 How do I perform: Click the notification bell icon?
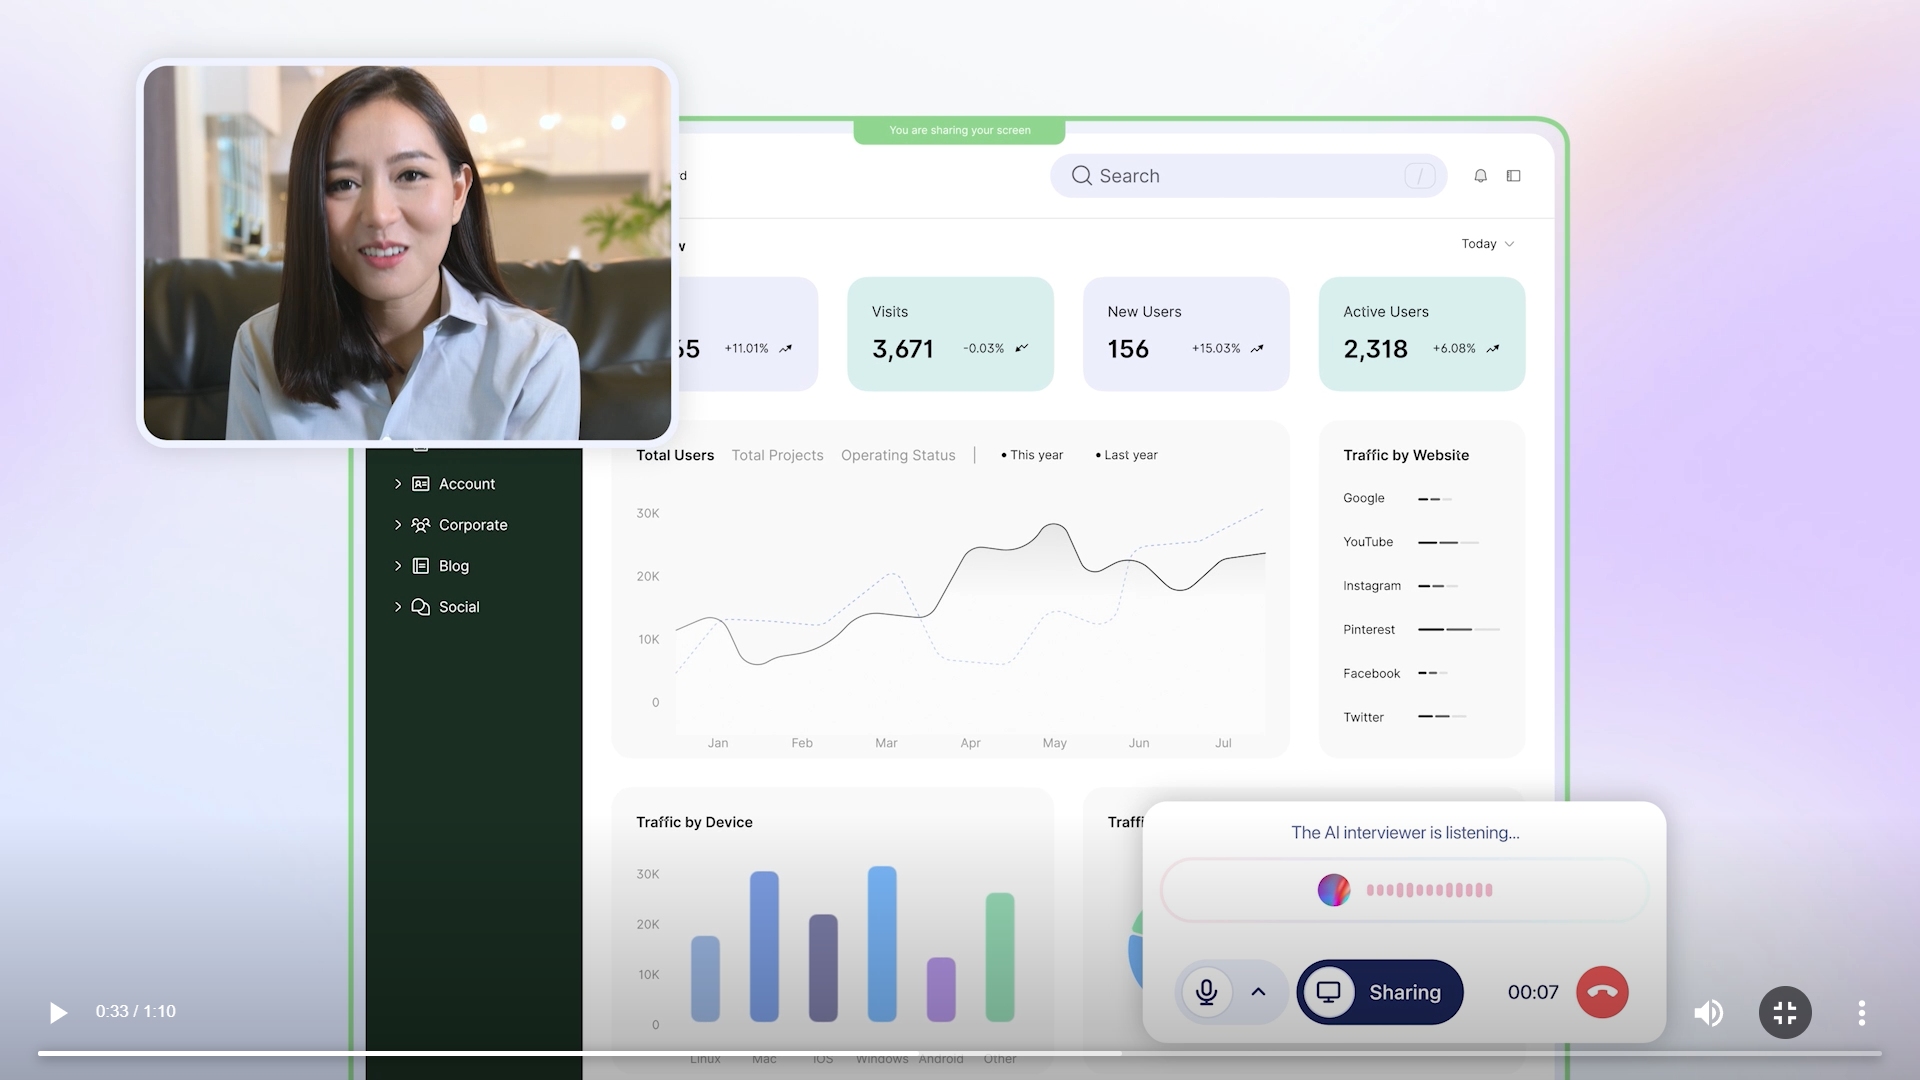tap(1480, 176)
